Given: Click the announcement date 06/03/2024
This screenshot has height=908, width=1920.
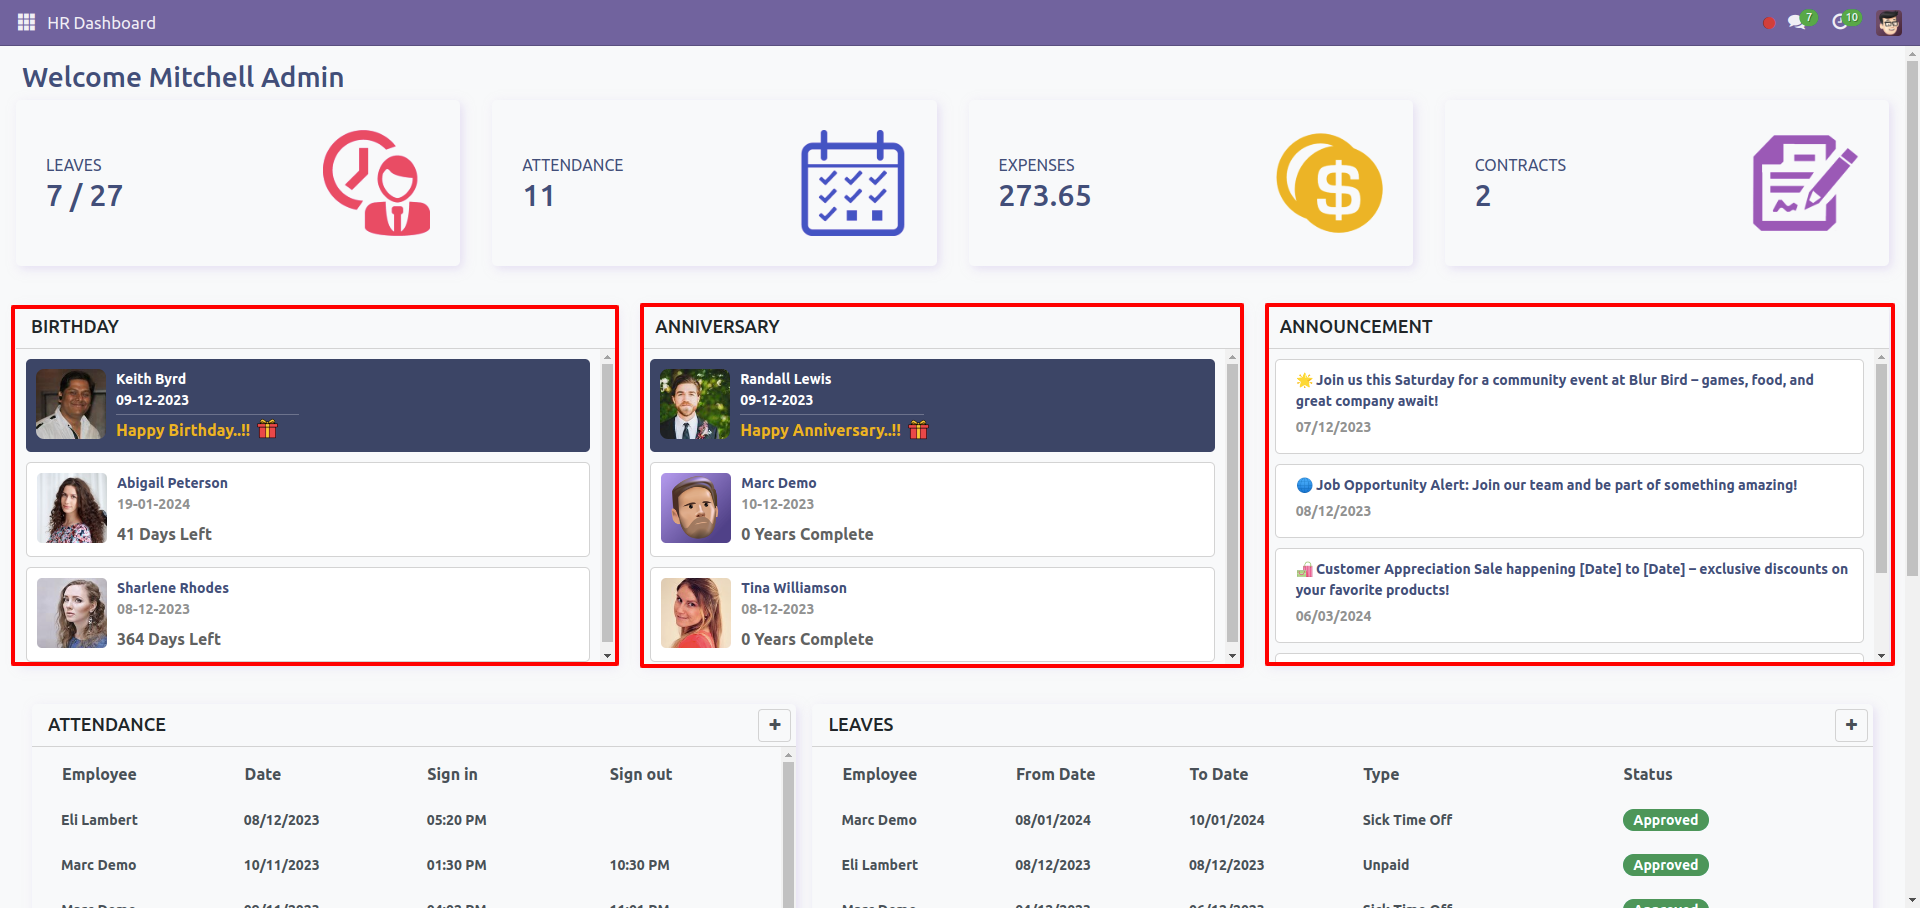Looking at the screenshot, I should coord(1333,616).
